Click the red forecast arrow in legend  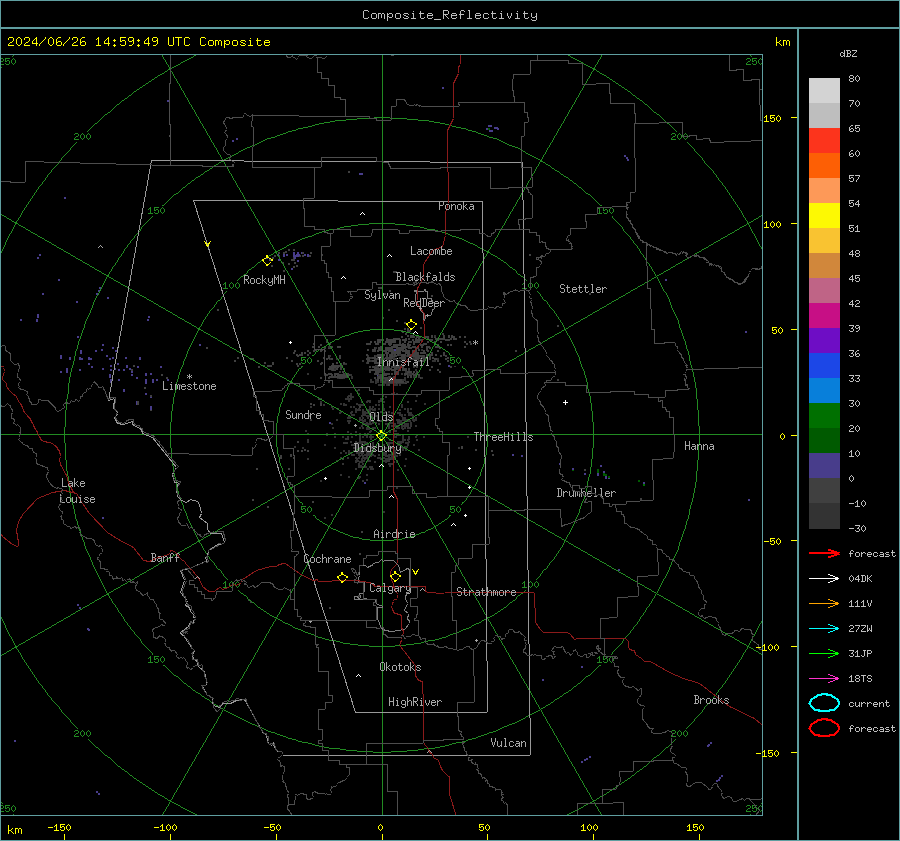coord(824,553)
